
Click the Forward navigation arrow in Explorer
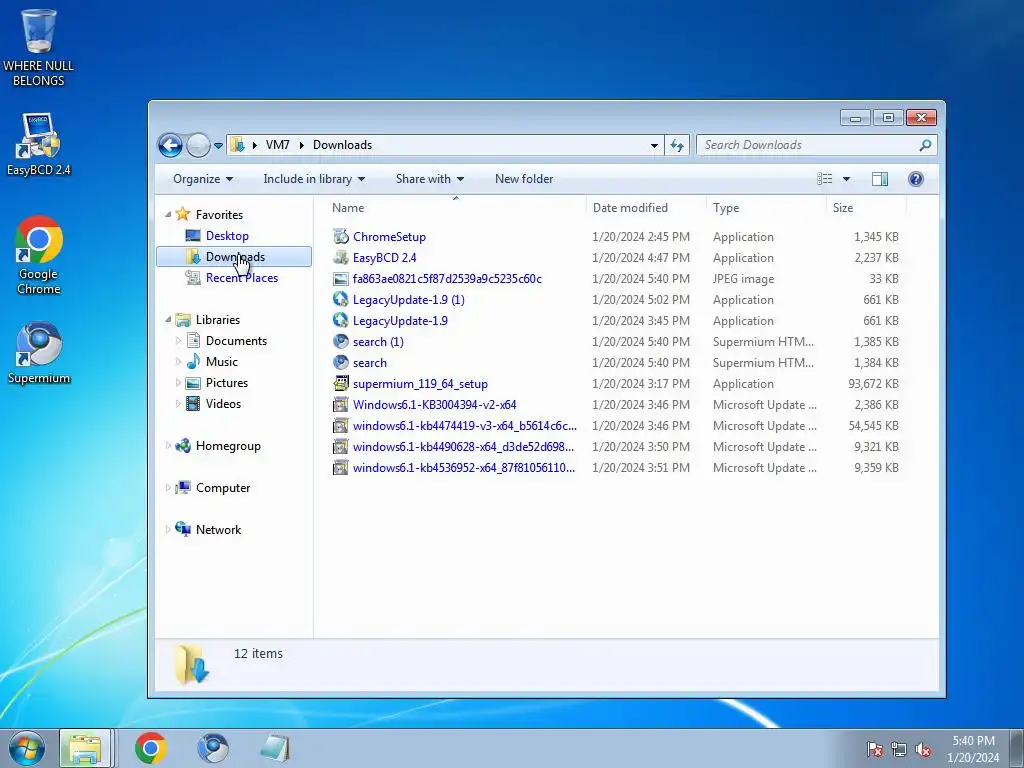198,145
